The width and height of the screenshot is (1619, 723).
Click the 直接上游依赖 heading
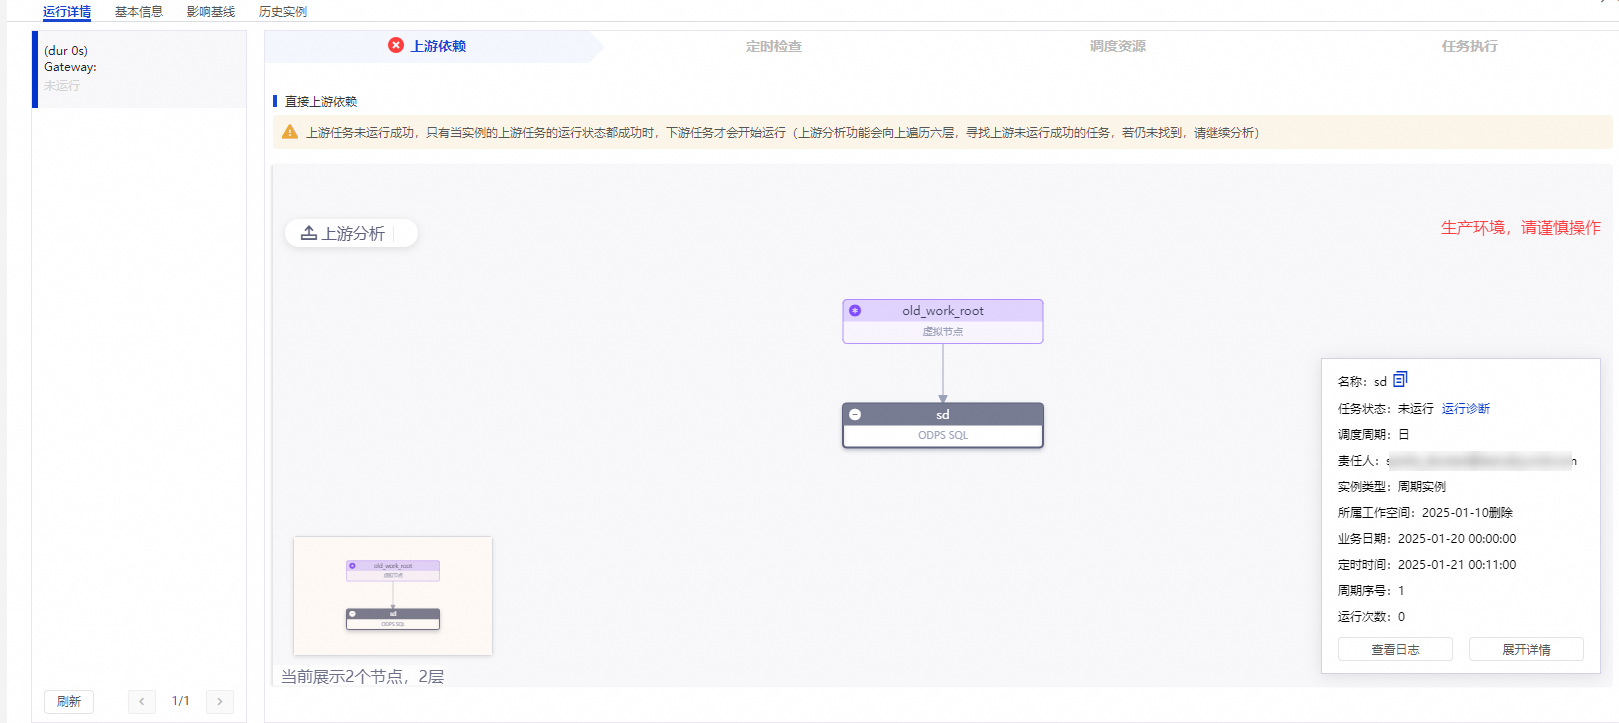pyautogui.click(x=321, y=101)
